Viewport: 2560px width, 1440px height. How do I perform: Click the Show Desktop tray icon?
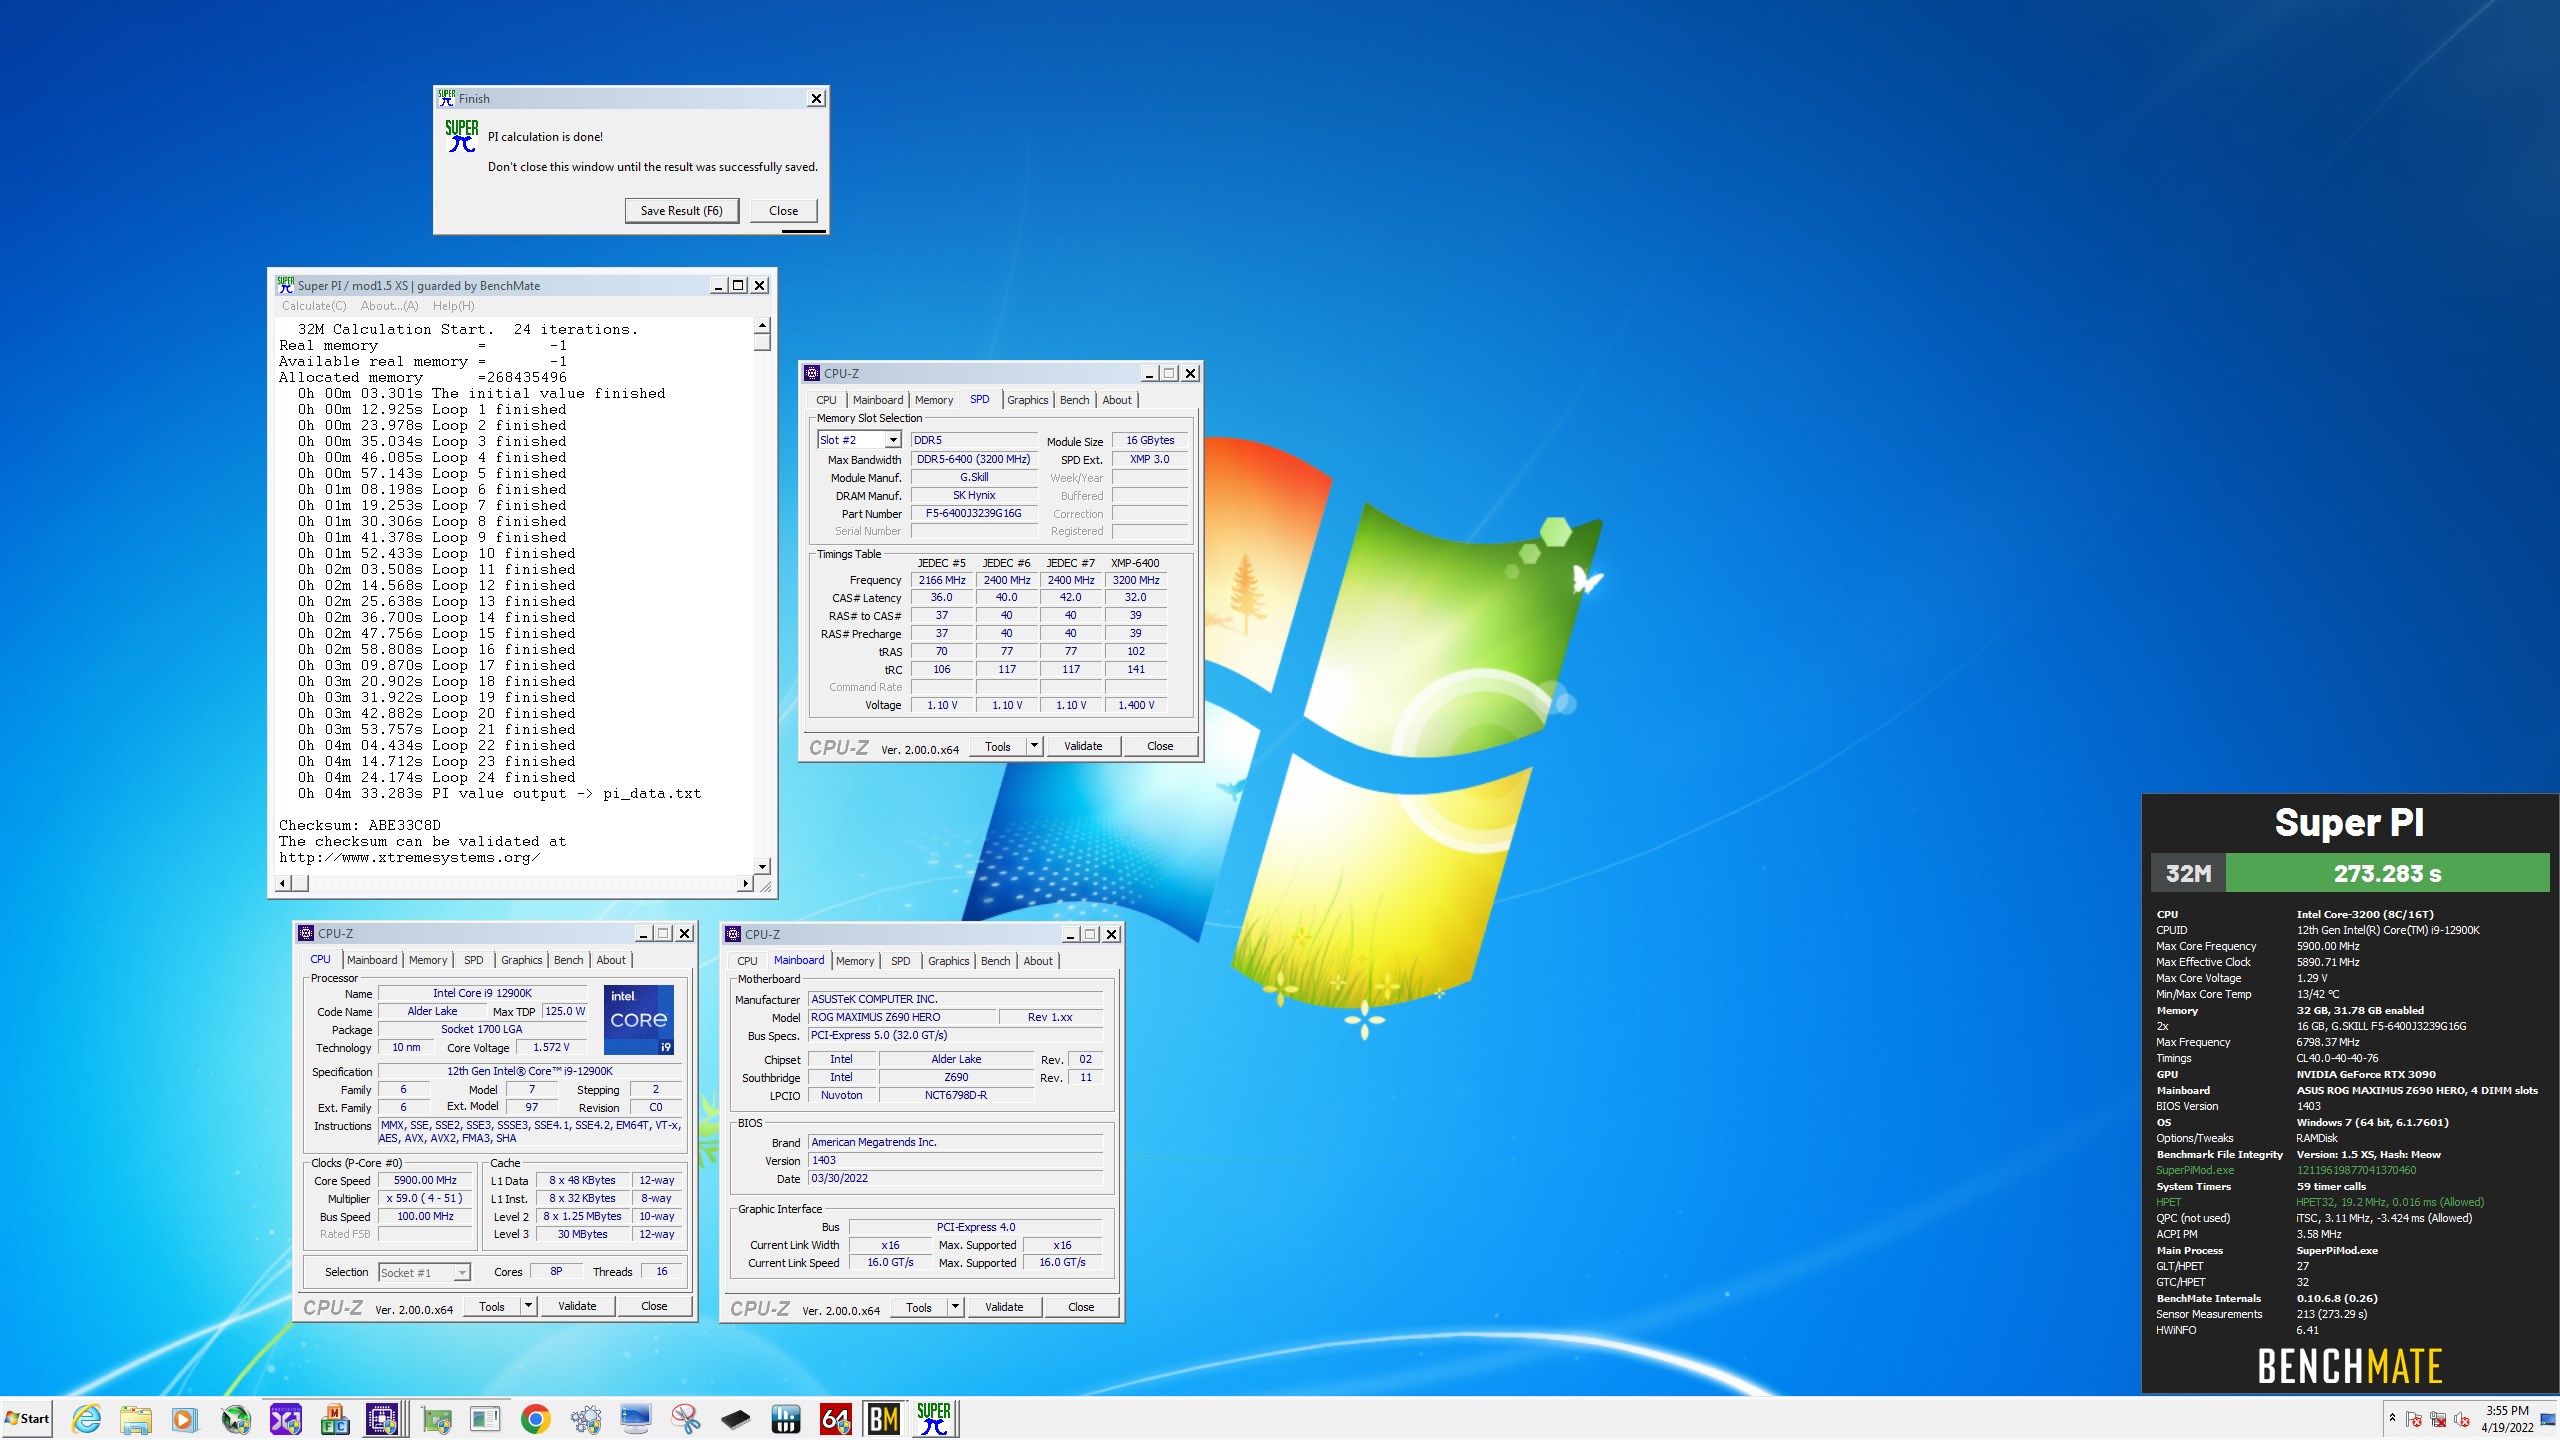click(2547, 1419)
